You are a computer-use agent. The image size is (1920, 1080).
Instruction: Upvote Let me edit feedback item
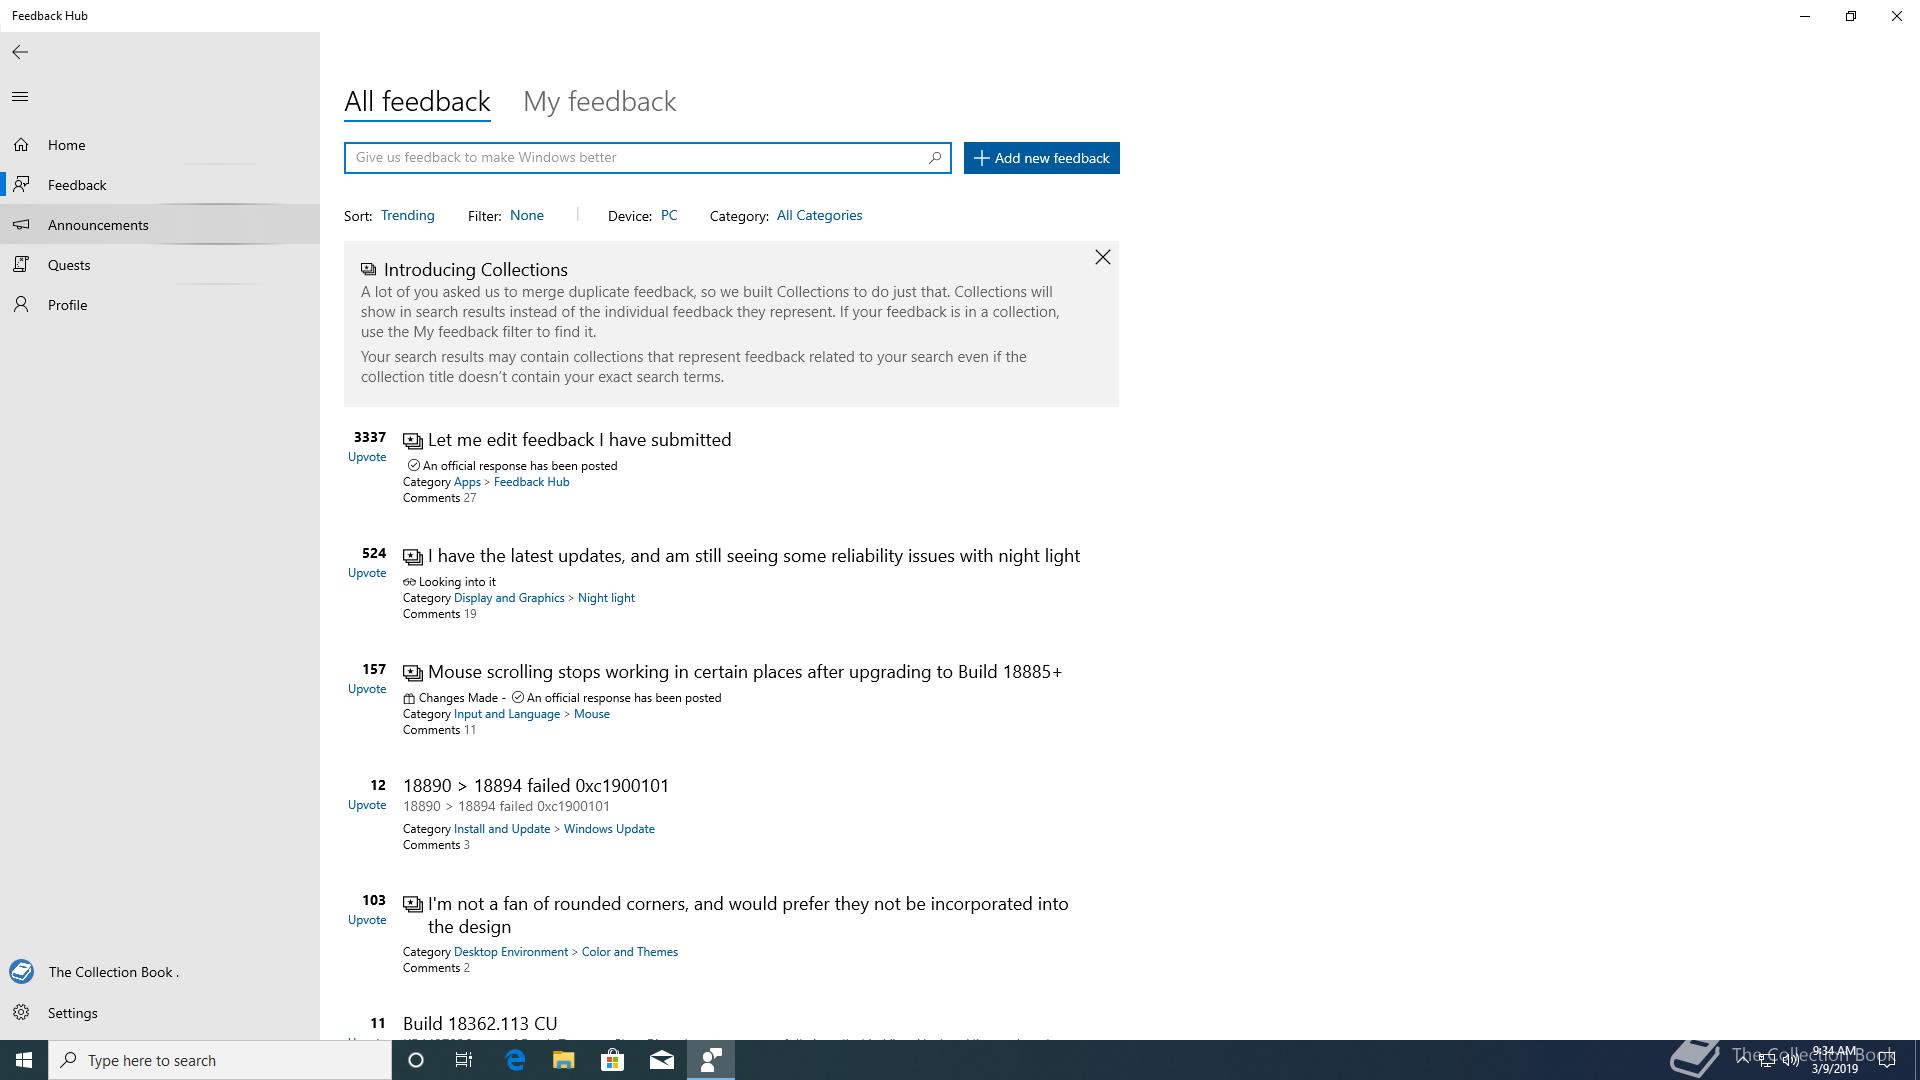(367, 457)
